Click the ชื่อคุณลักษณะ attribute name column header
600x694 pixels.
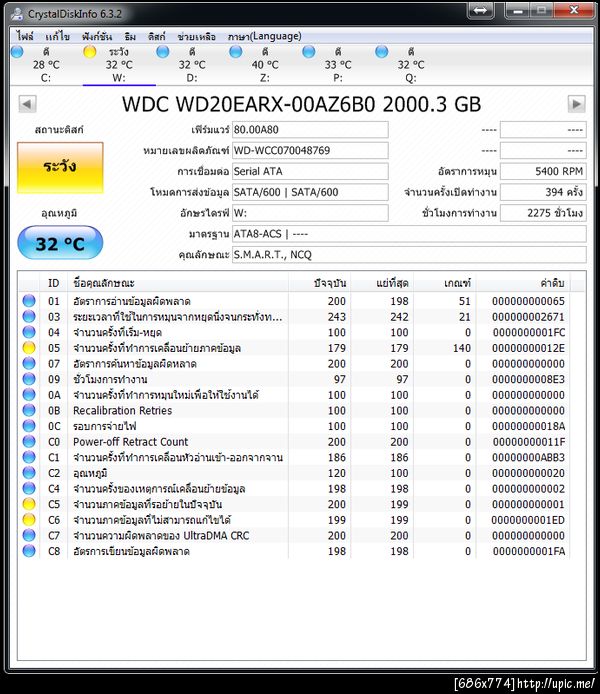(178, 283)
